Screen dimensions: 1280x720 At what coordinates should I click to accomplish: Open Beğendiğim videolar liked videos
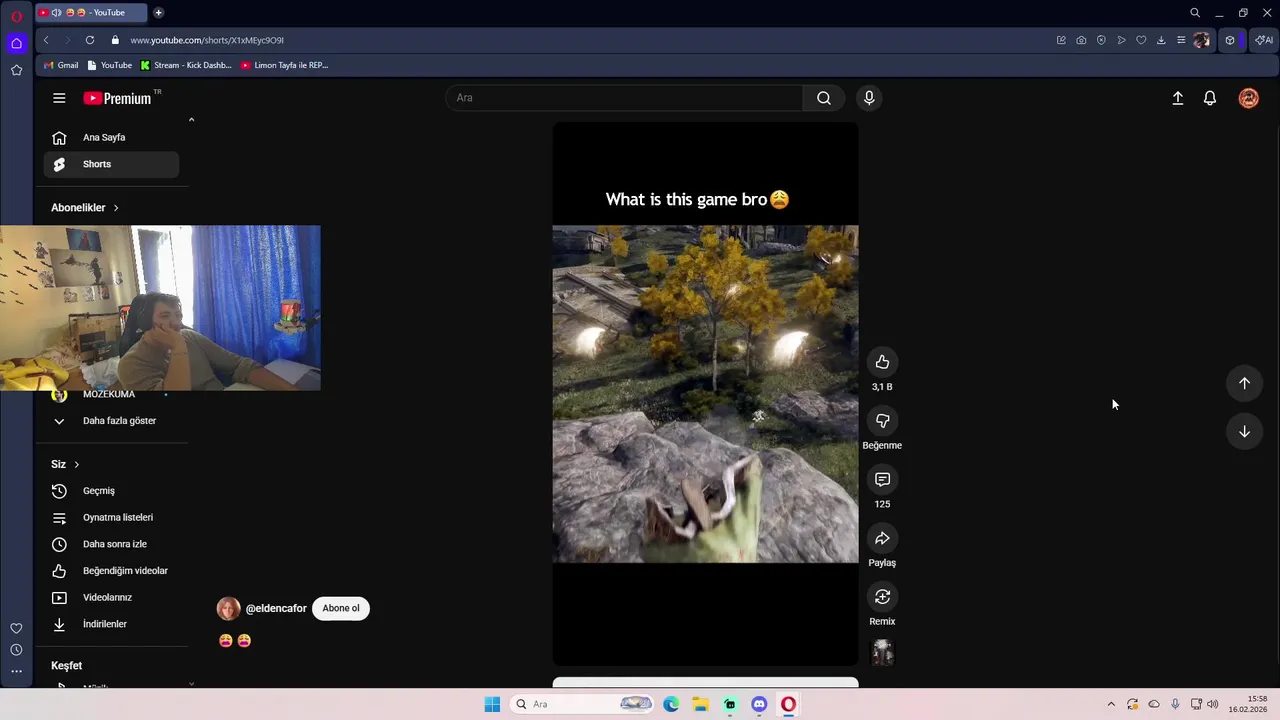tap(111, 571)
